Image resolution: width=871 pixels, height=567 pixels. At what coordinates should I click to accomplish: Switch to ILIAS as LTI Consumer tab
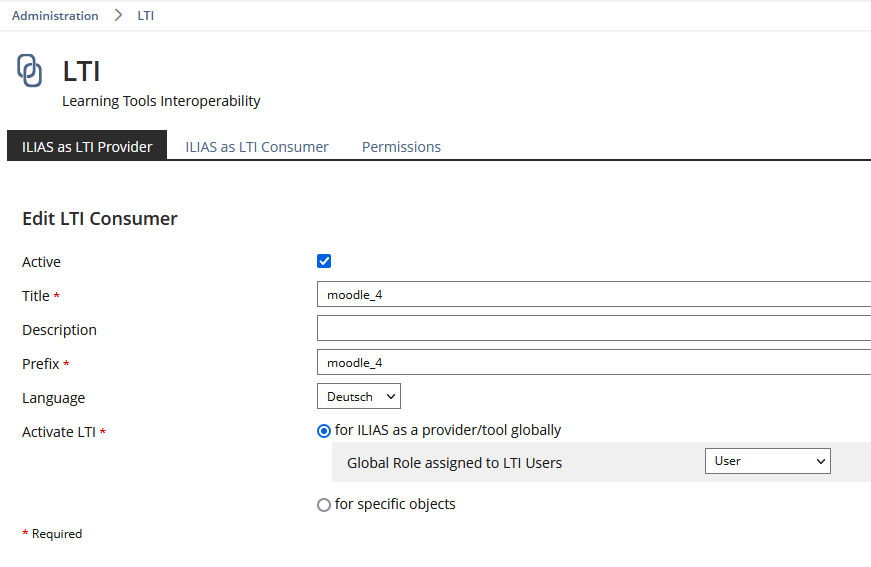coord(257,147)
